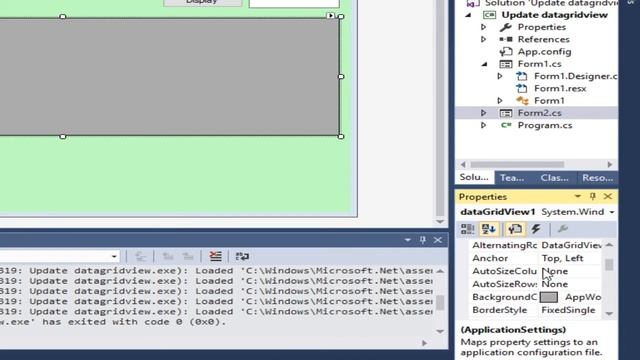This screenshot has height=360, width=640.
Task: Switch to the Solution Explorer tab
Action: pyautogui.click(x=474, y=178)
